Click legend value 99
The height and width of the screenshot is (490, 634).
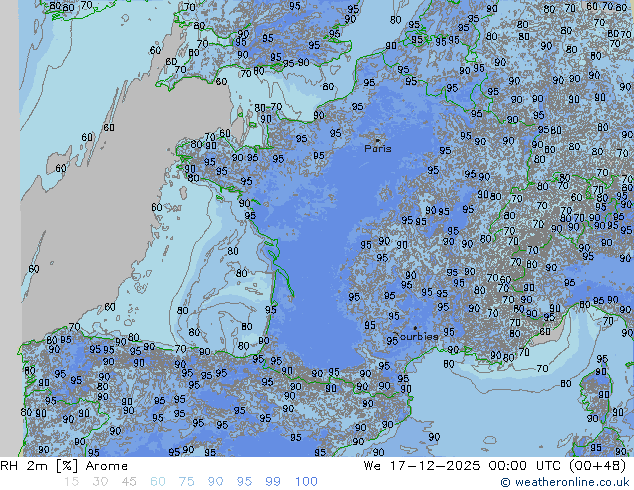point(273,482)
